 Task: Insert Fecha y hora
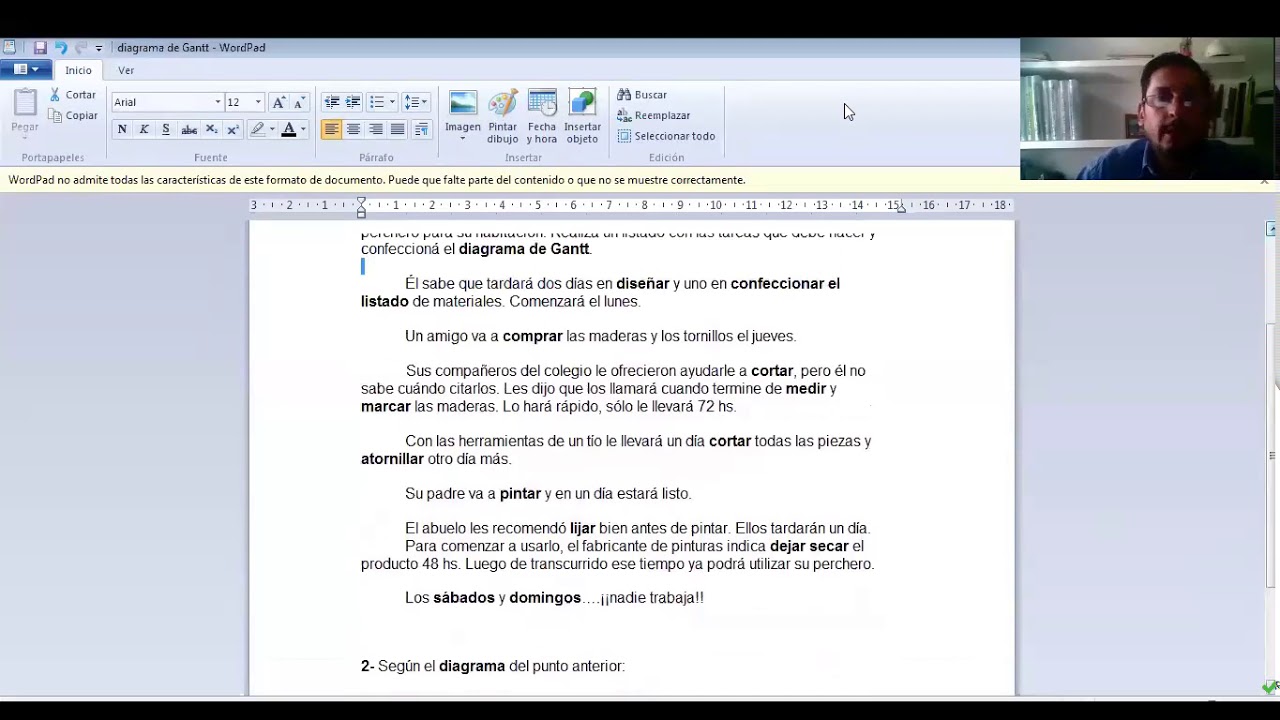[542, 117]
